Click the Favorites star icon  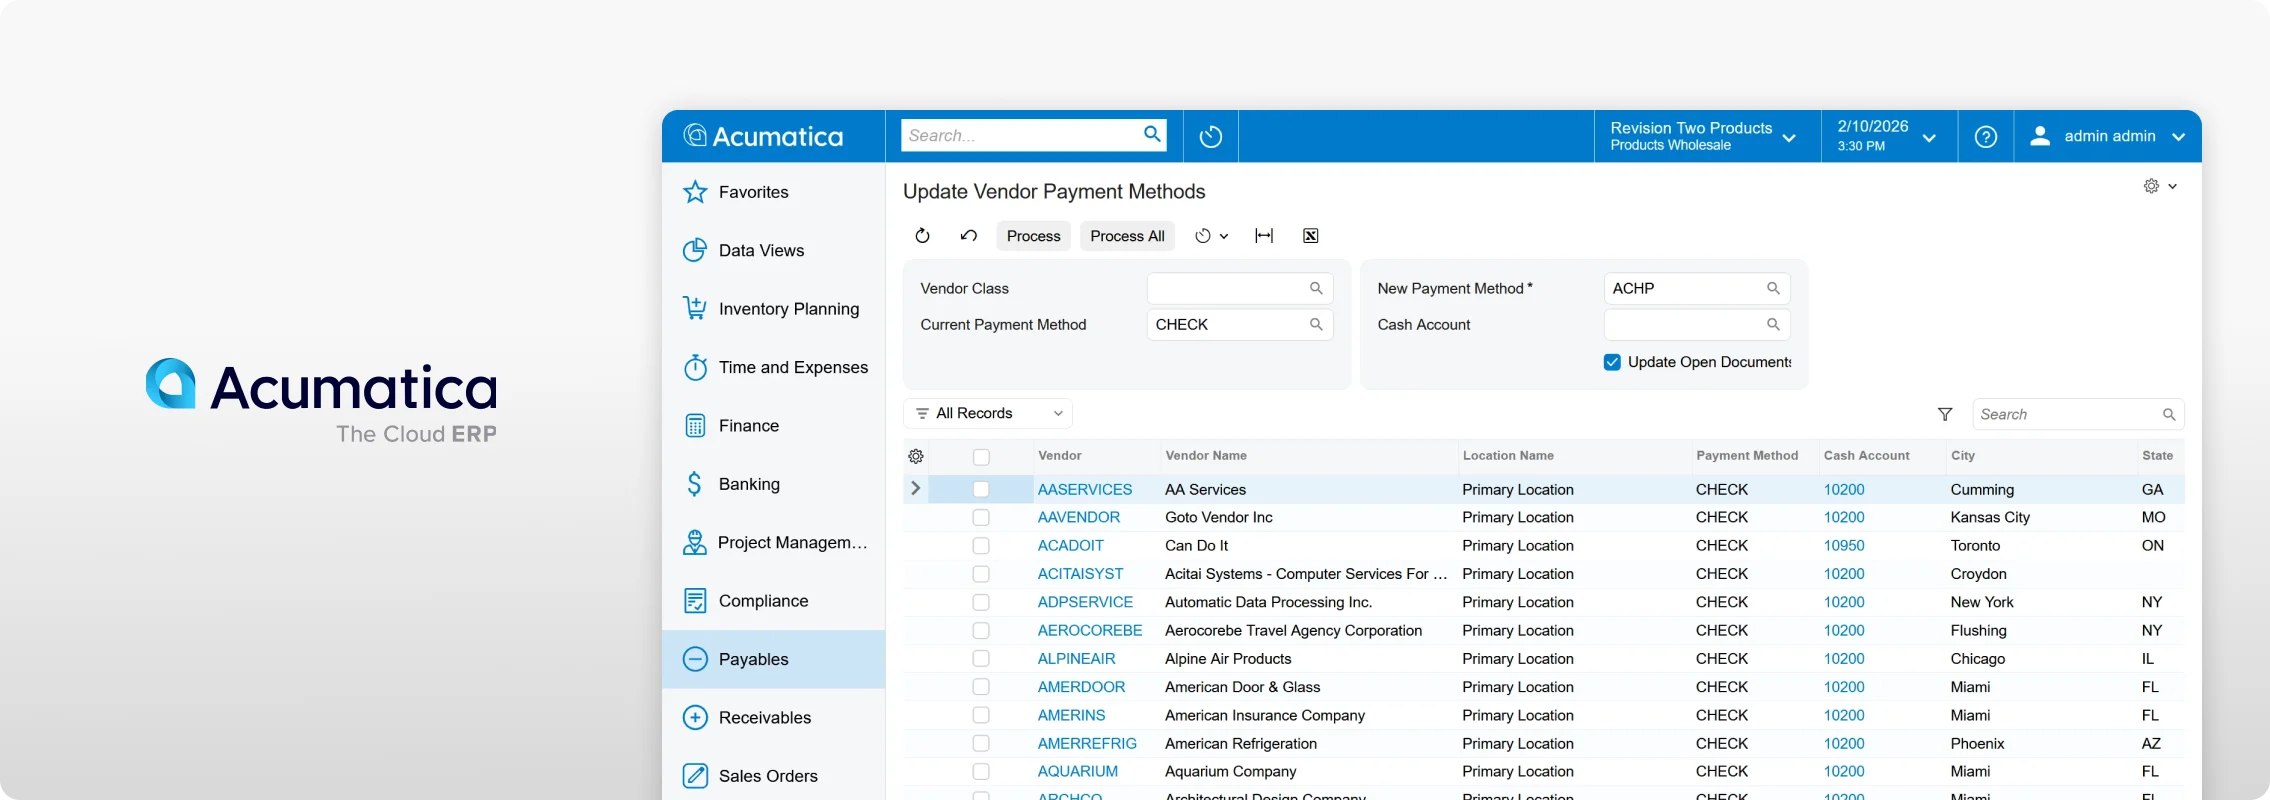[695, 192]
